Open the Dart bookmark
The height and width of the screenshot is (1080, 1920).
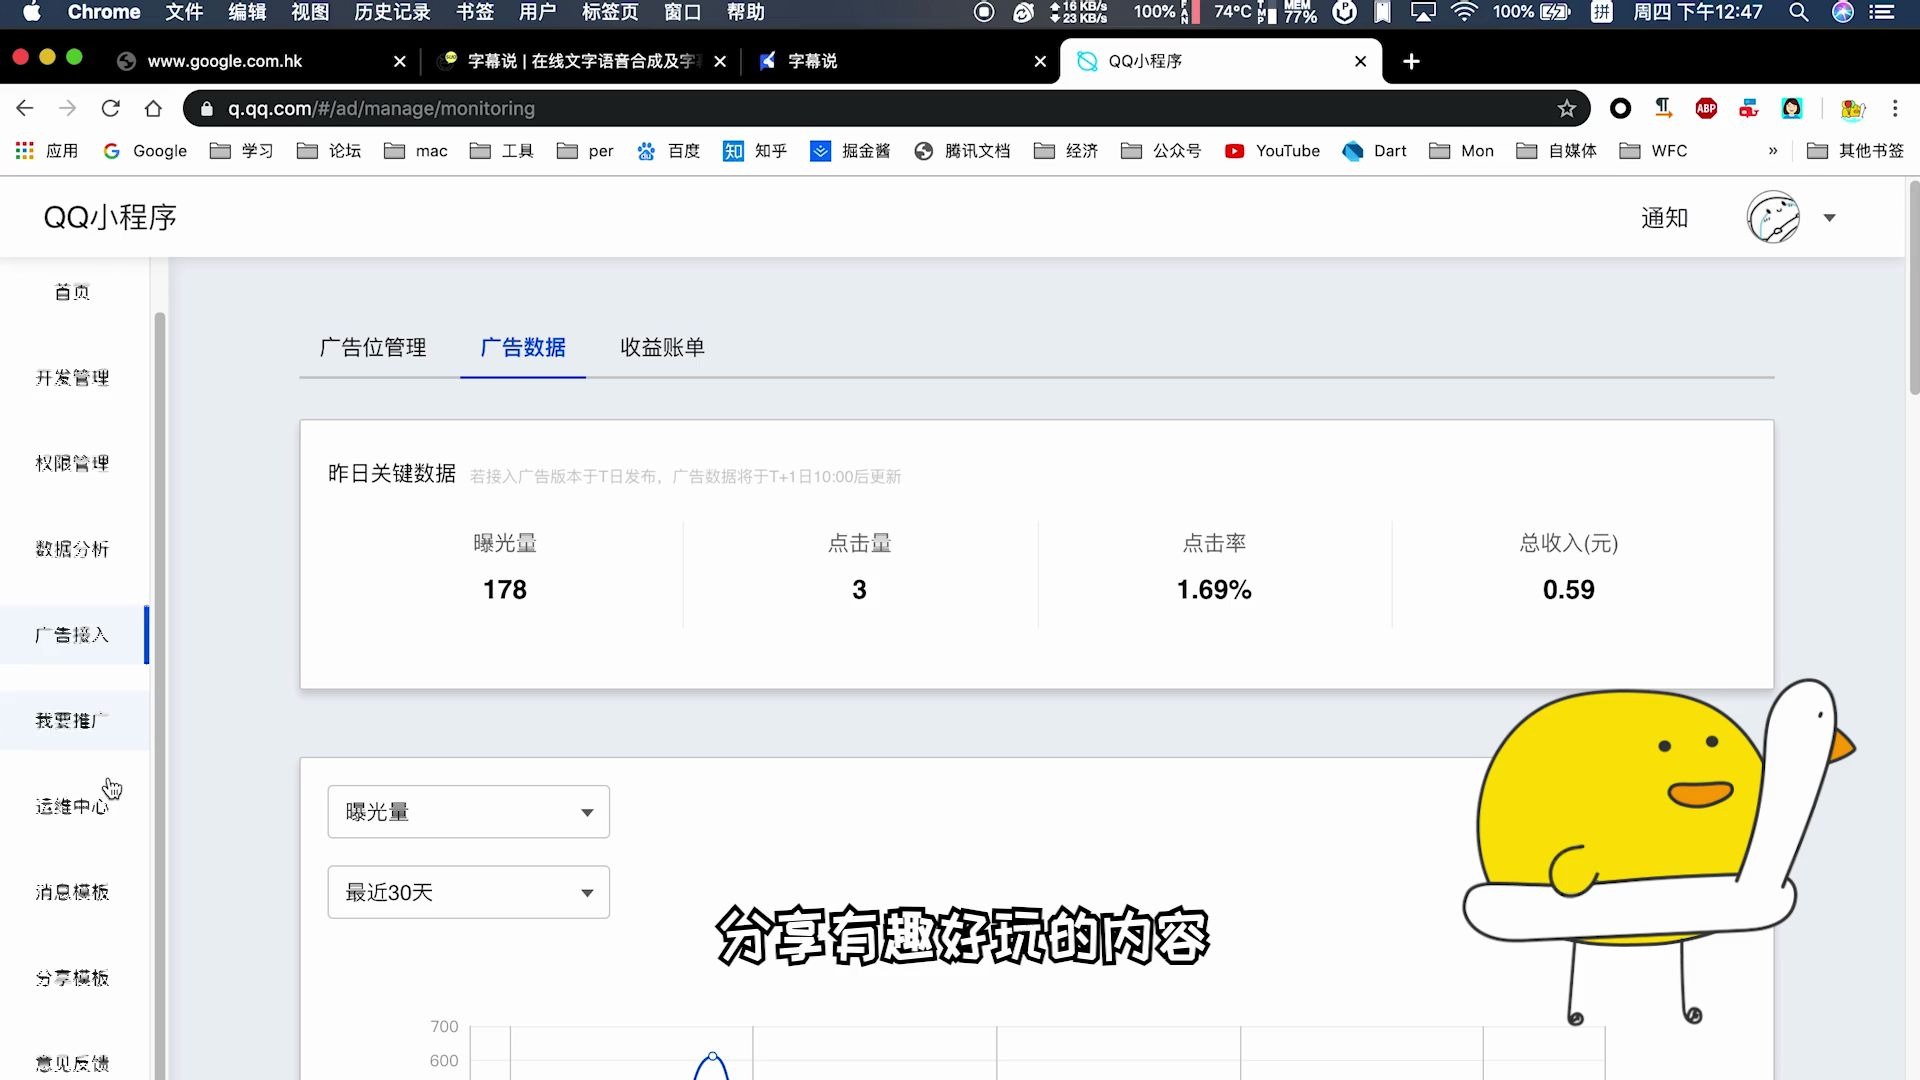coord(1374,151)
